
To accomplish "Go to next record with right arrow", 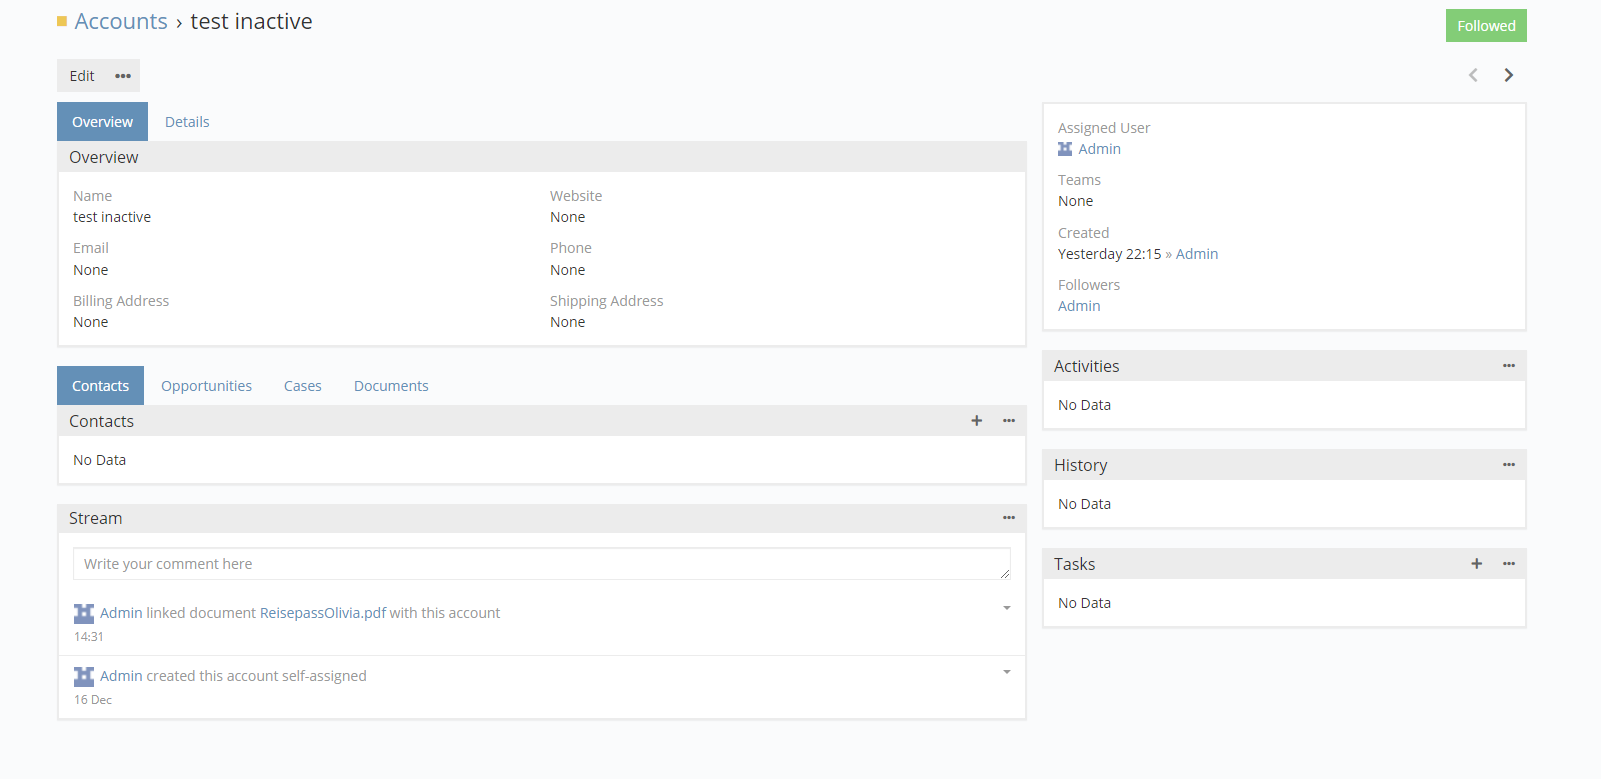I will (1508, 75).
